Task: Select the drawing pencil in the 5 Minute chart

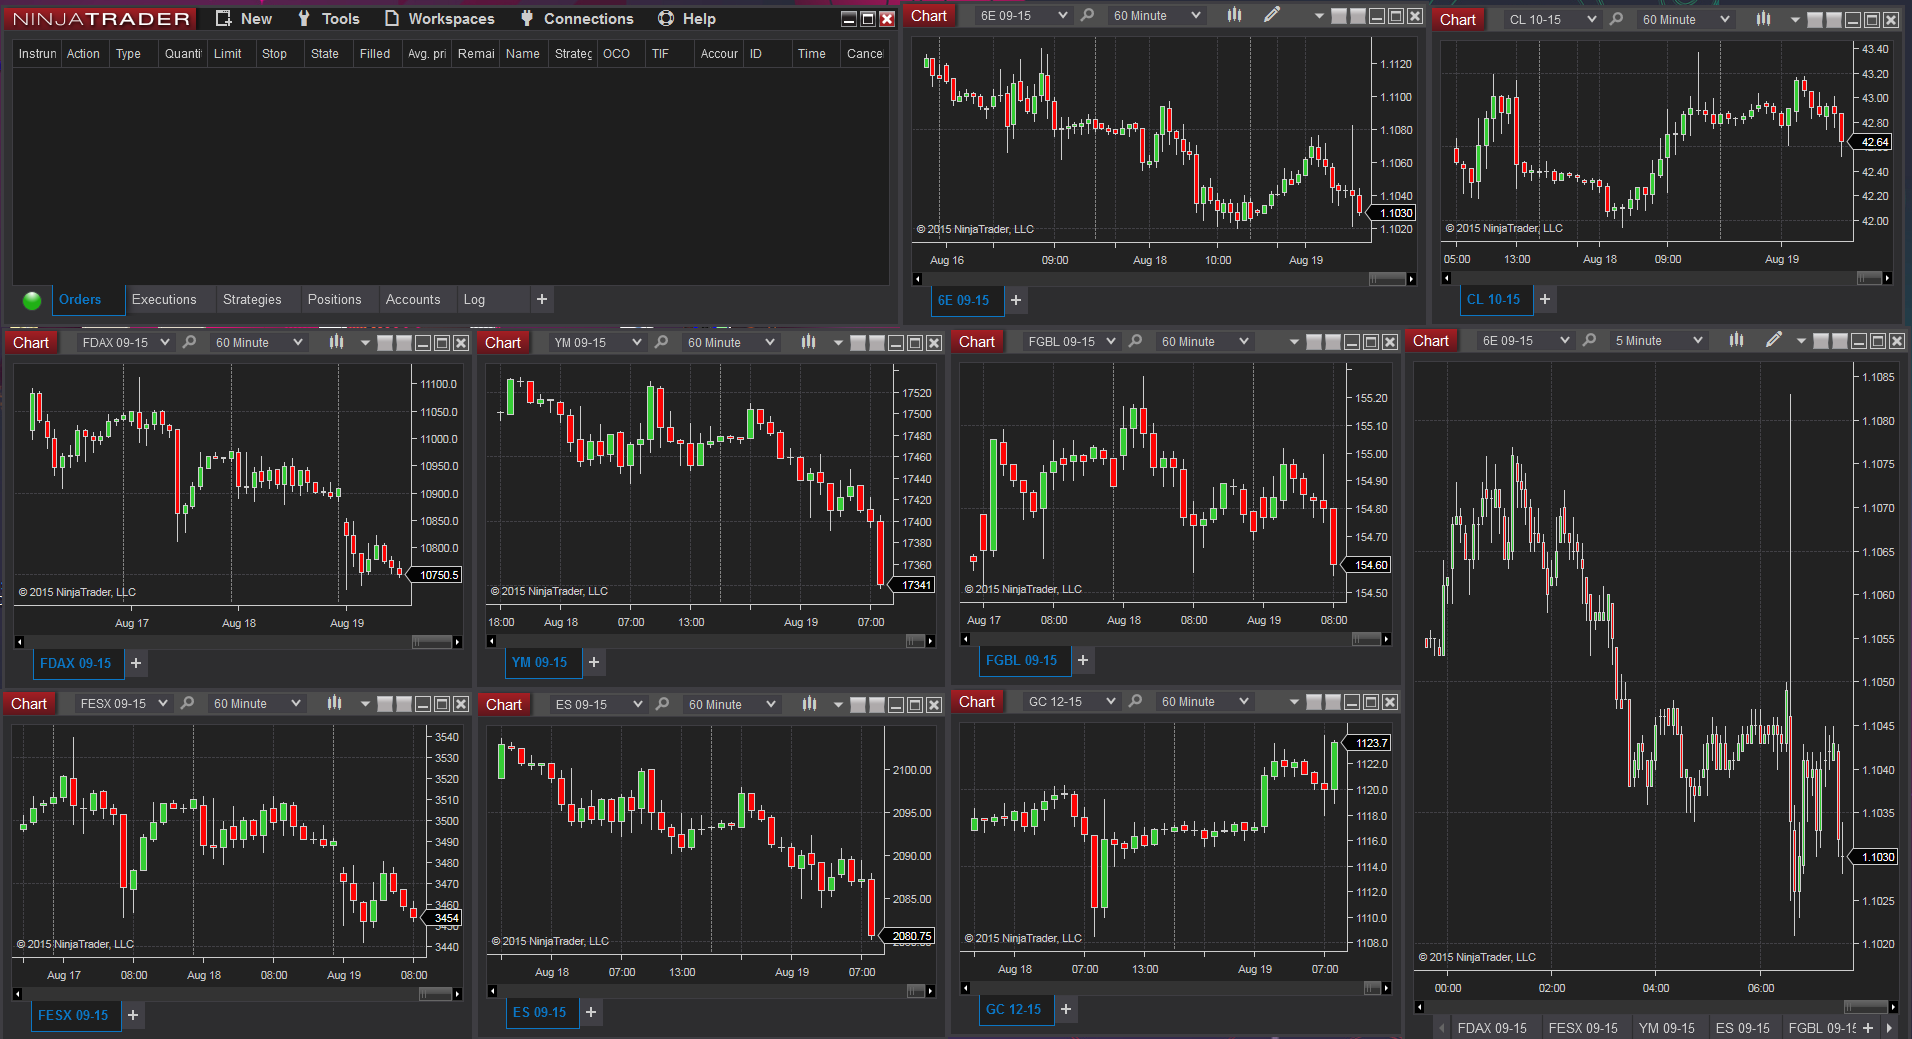Action: pos(1773,340)
